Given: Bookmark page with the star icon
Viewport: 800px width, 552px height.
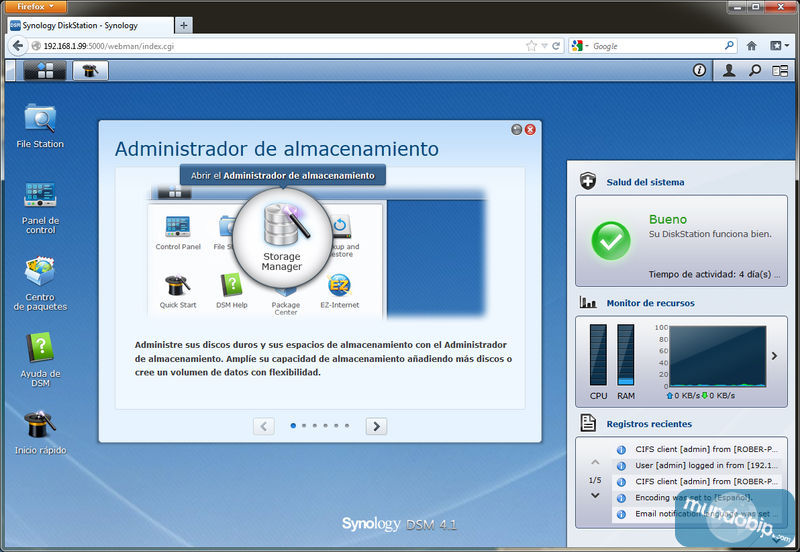Looking at the screenshot, I should (531, 46).
